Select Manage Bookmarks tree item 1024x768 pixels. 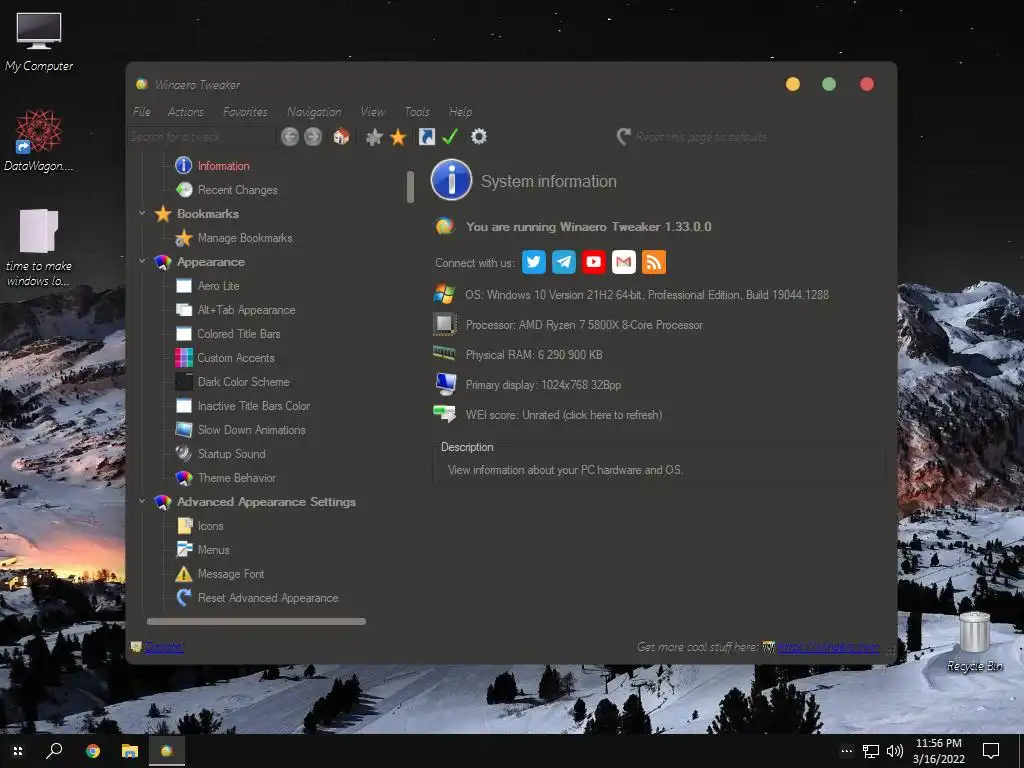click(245, 238)
